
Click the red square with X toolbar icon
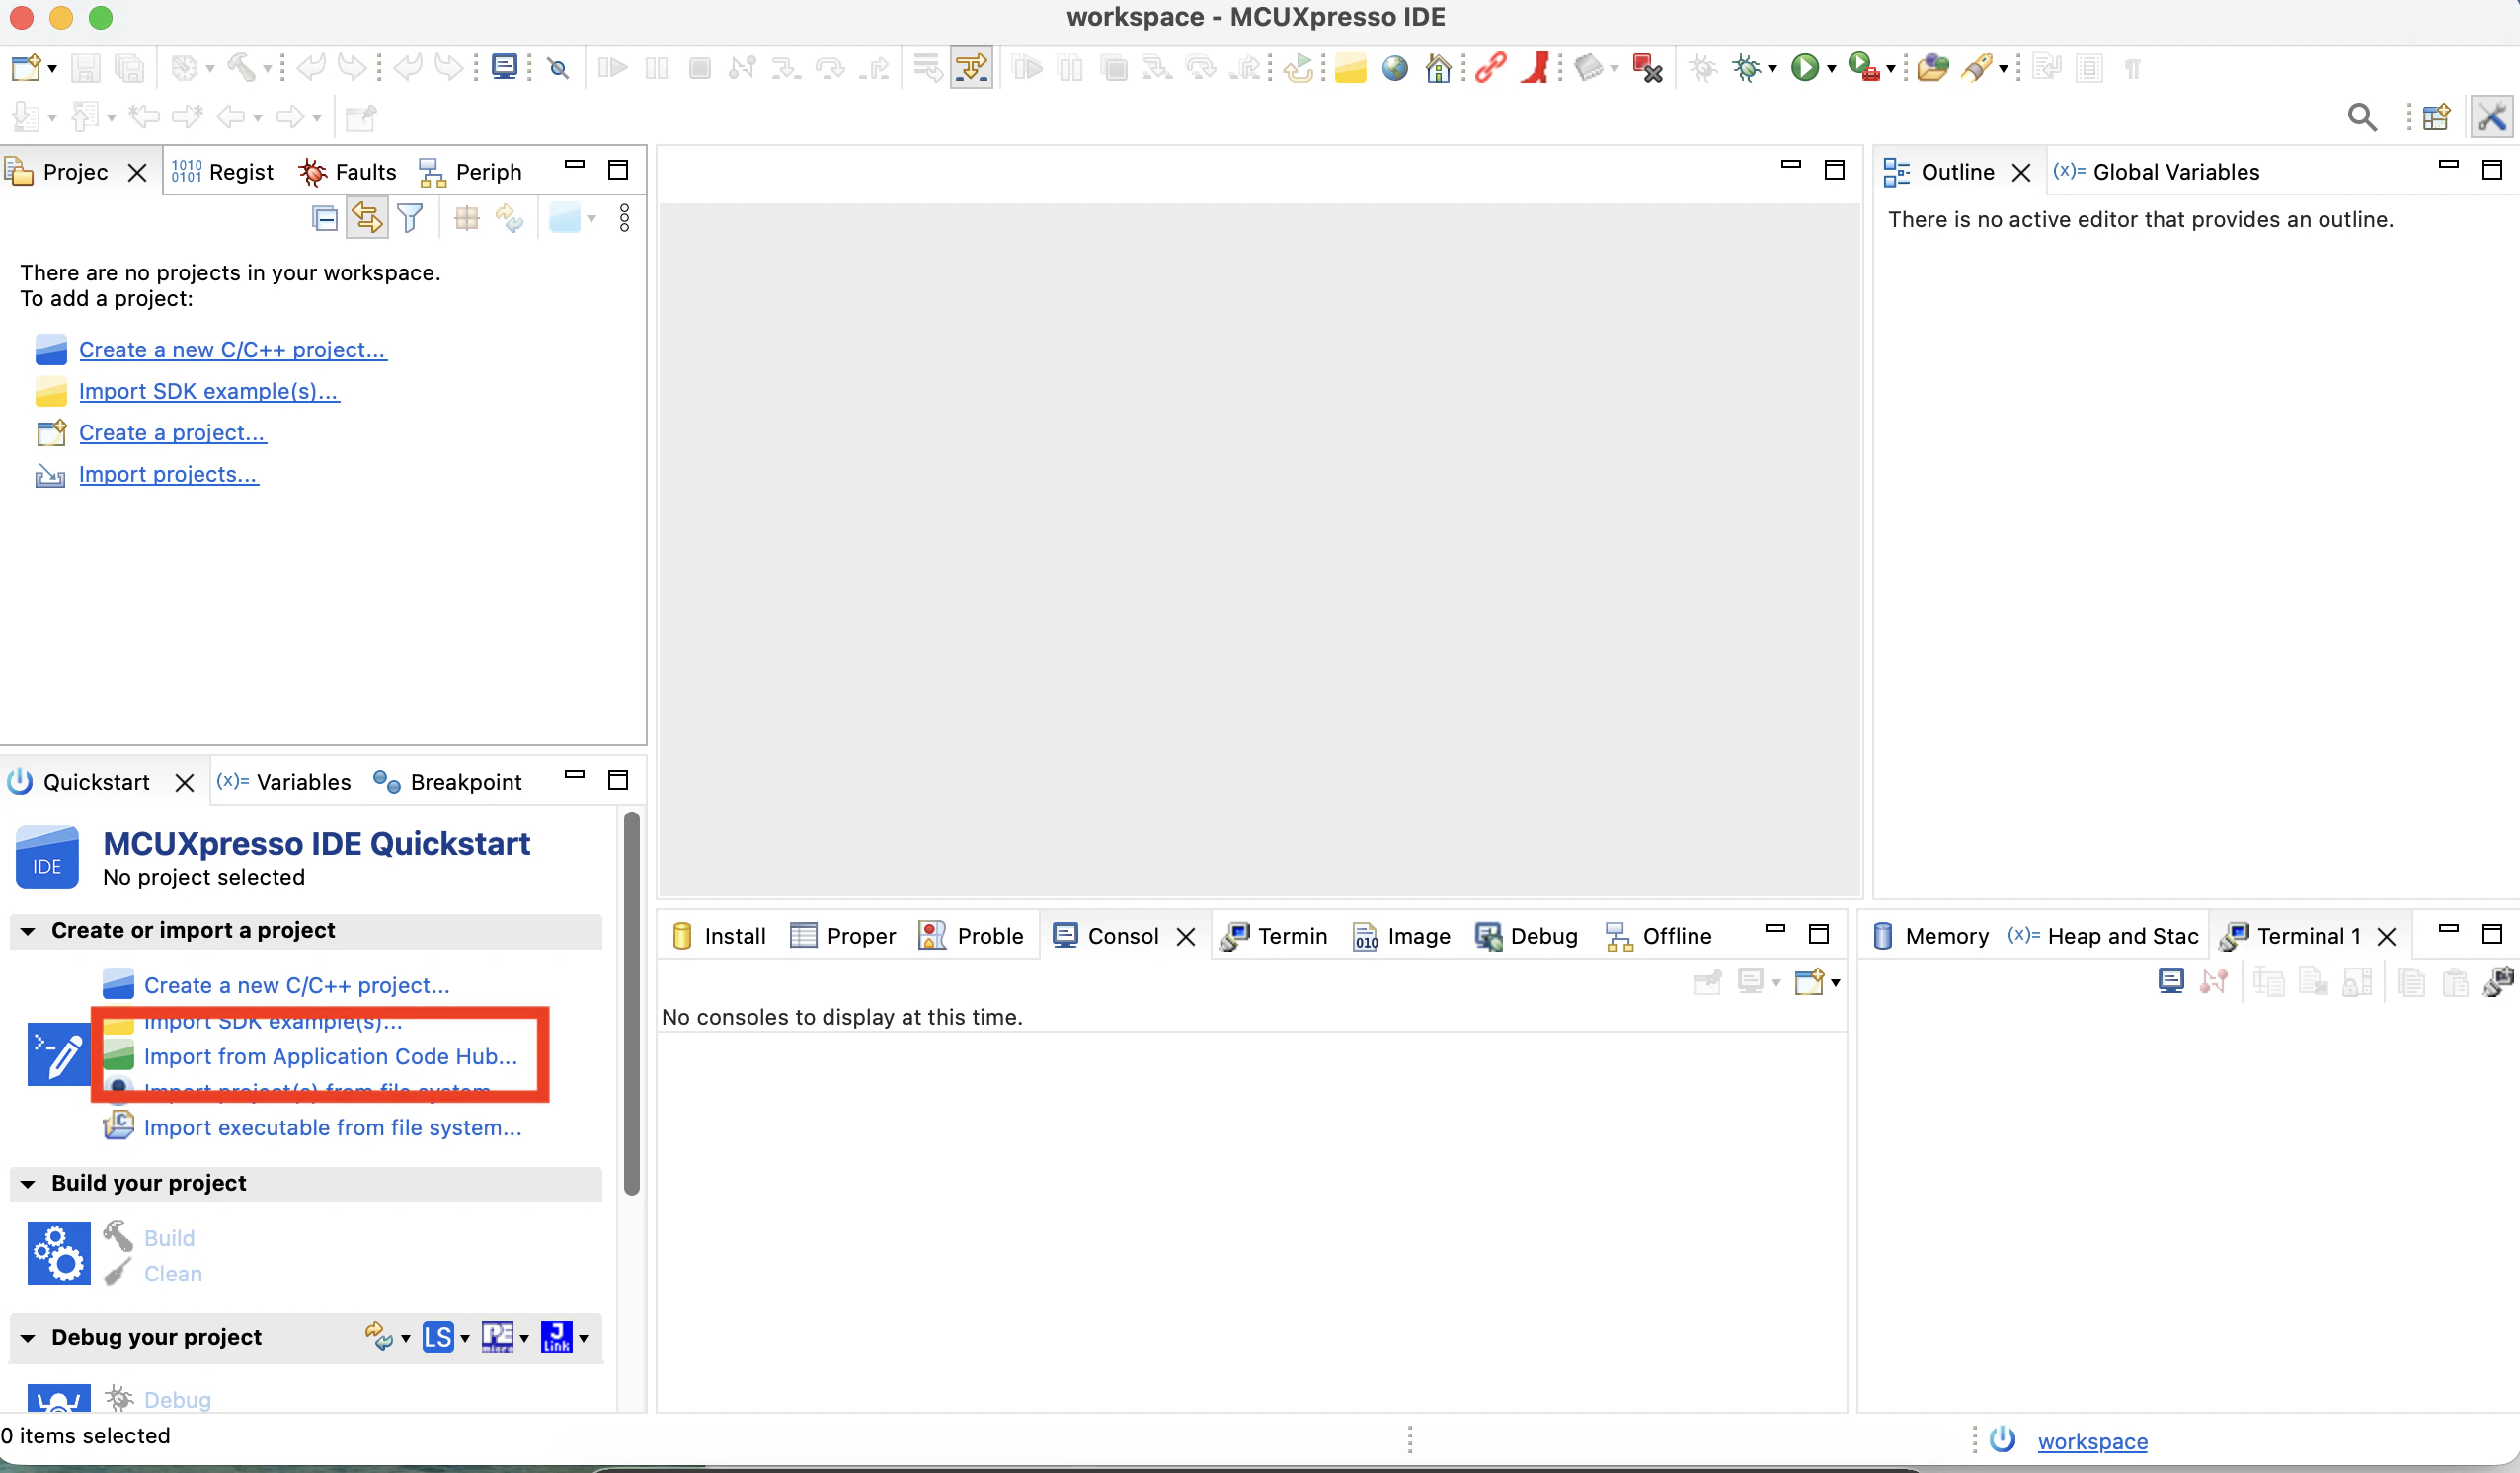1647,68
